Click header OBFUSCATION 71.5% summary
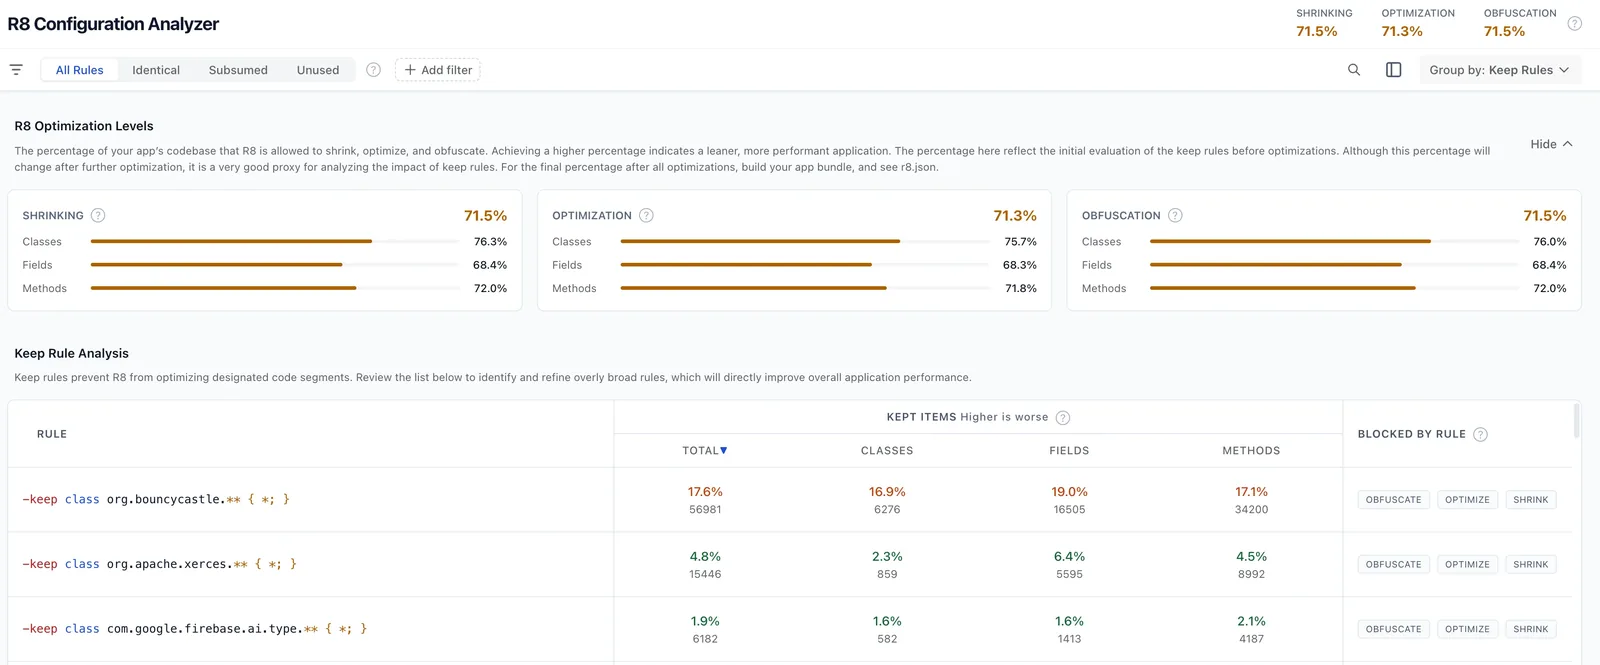This screenshot has width=1600, height=665. tap(1520, 23)
